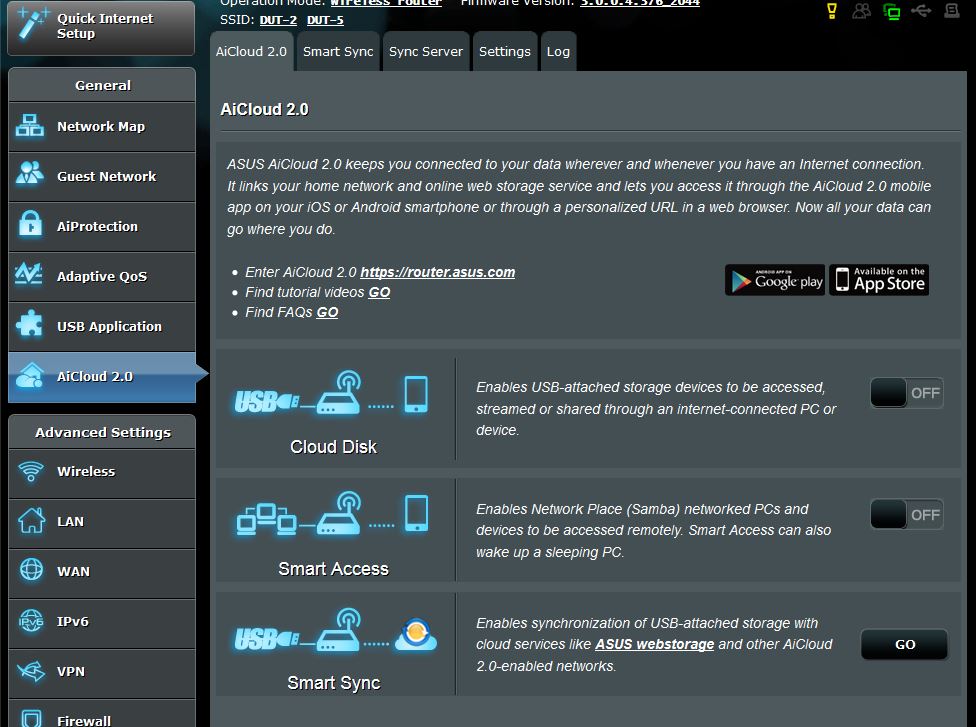Open Adaptive QoS menu item
The width and height of the screenshot is (976, 727).
tap(102, 276)
